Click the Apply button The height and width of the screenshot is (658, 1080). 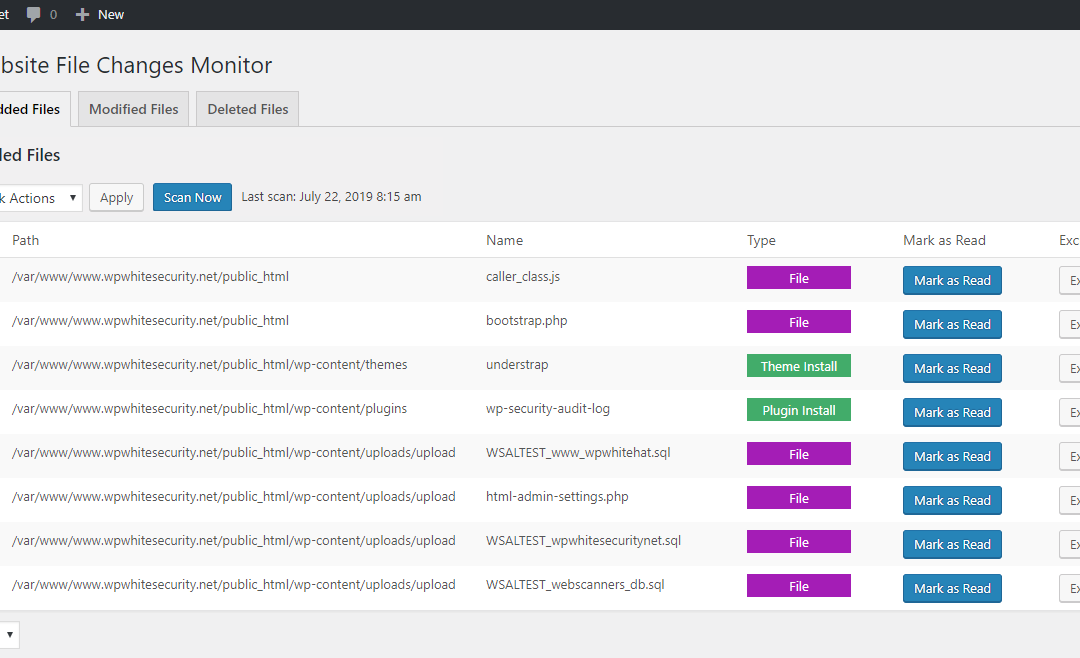coord(115,197)
